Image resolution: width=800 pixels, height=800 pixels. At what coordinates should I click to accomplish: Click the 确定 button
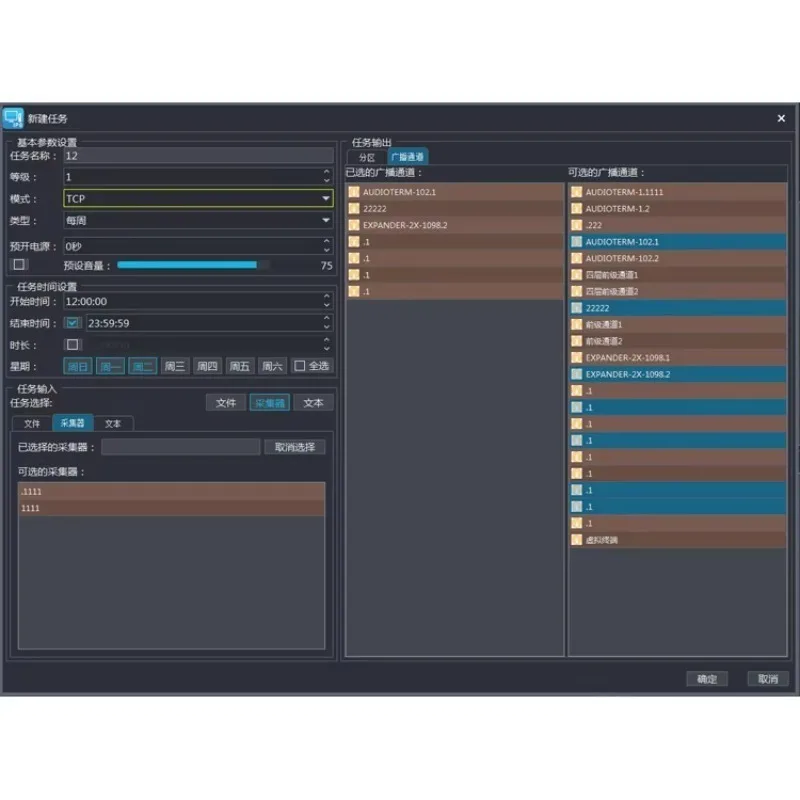point(707,677)
